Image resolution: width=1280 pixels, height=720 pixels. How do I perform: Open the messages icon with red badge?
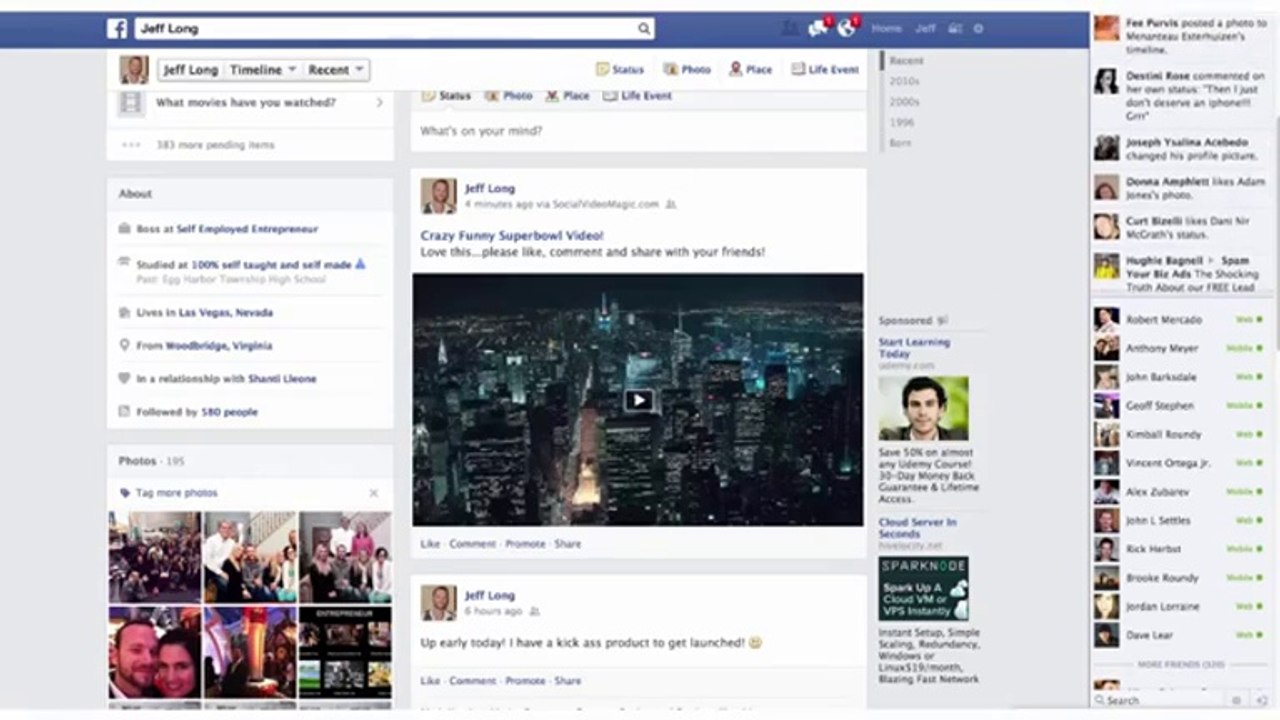818,28
